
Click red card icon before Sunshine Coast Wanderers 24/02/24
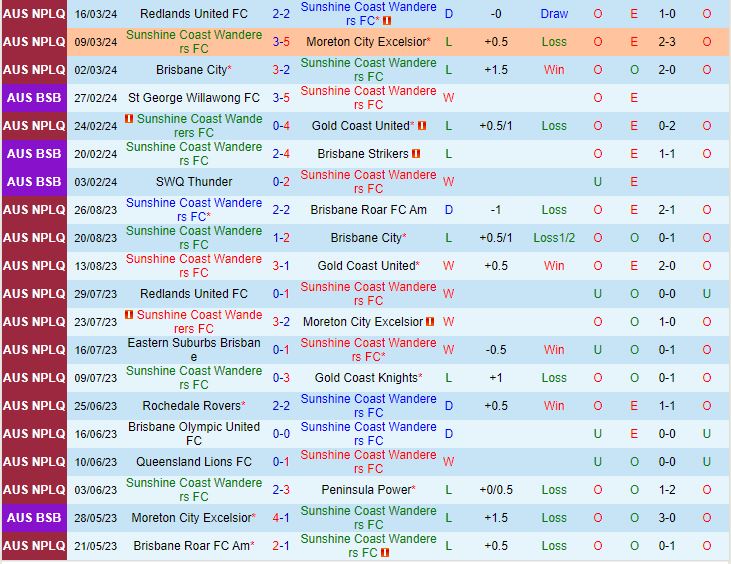pyautogui.click(x=129, y=119)
